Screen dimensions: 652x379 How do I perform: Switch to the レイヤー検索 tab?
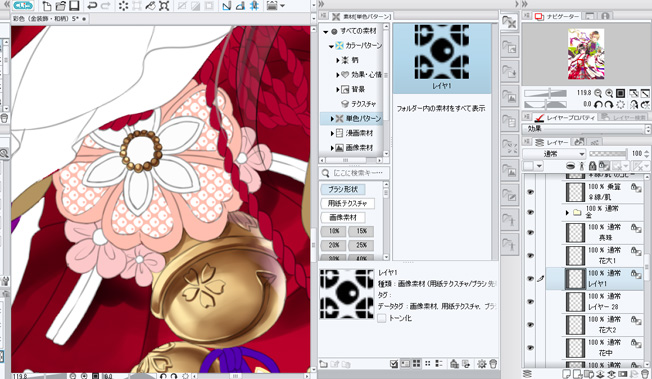[624, 118]
